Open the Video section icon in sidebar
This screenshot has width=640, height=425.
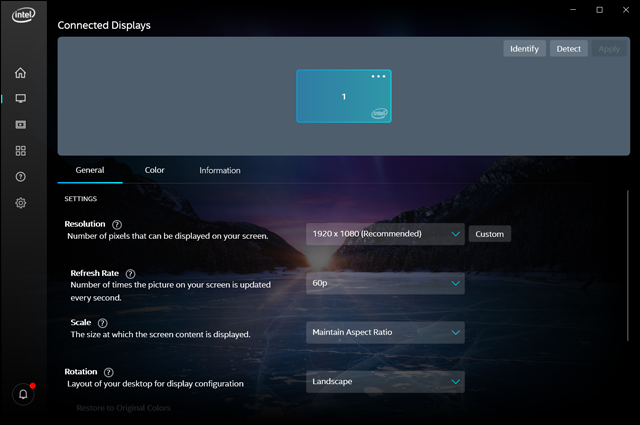point(20,125)
